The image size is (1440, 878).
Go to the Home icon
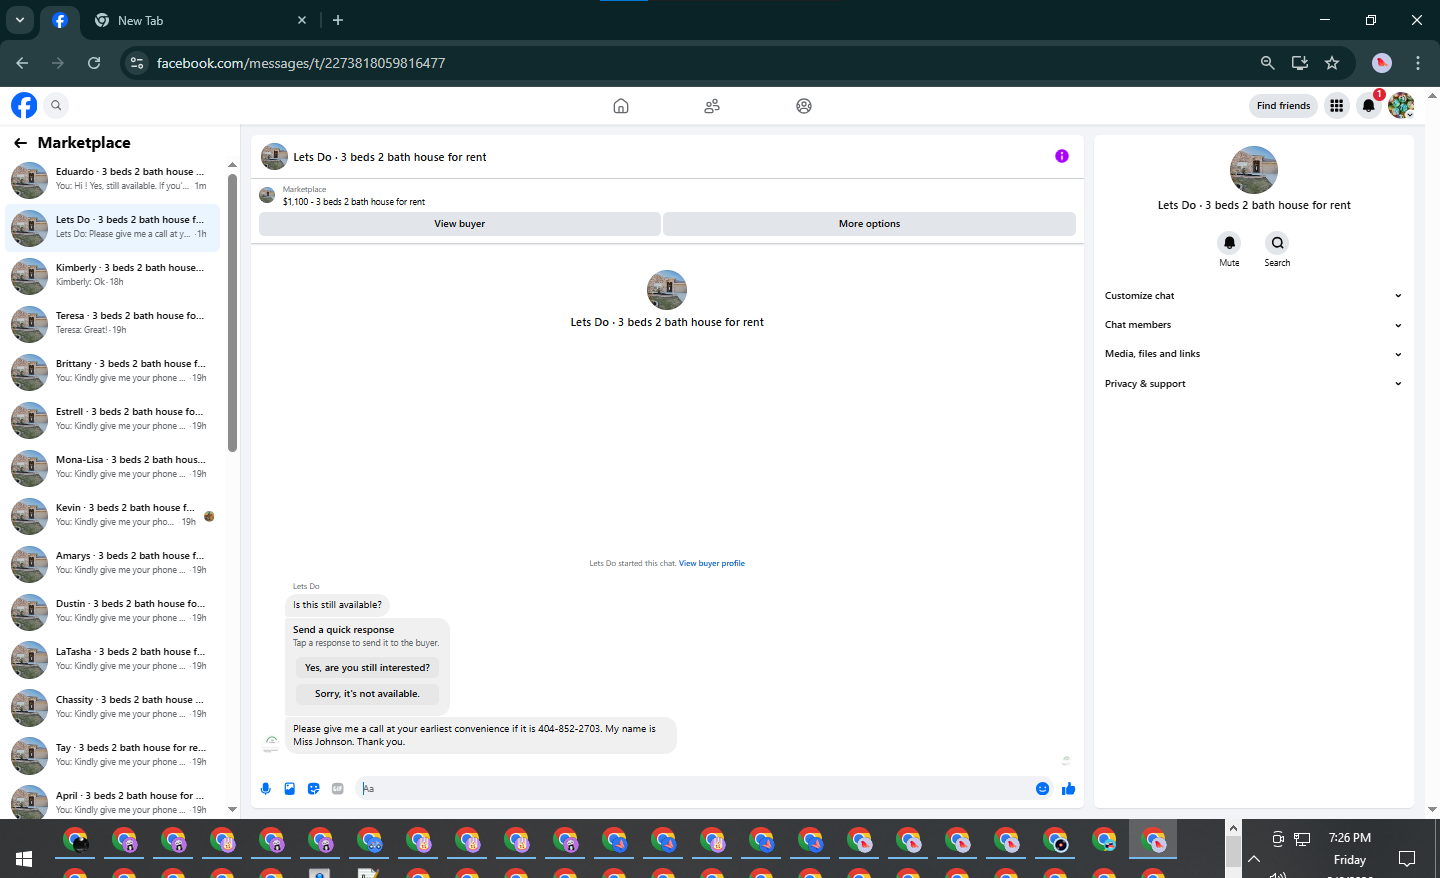pos(621,106)
